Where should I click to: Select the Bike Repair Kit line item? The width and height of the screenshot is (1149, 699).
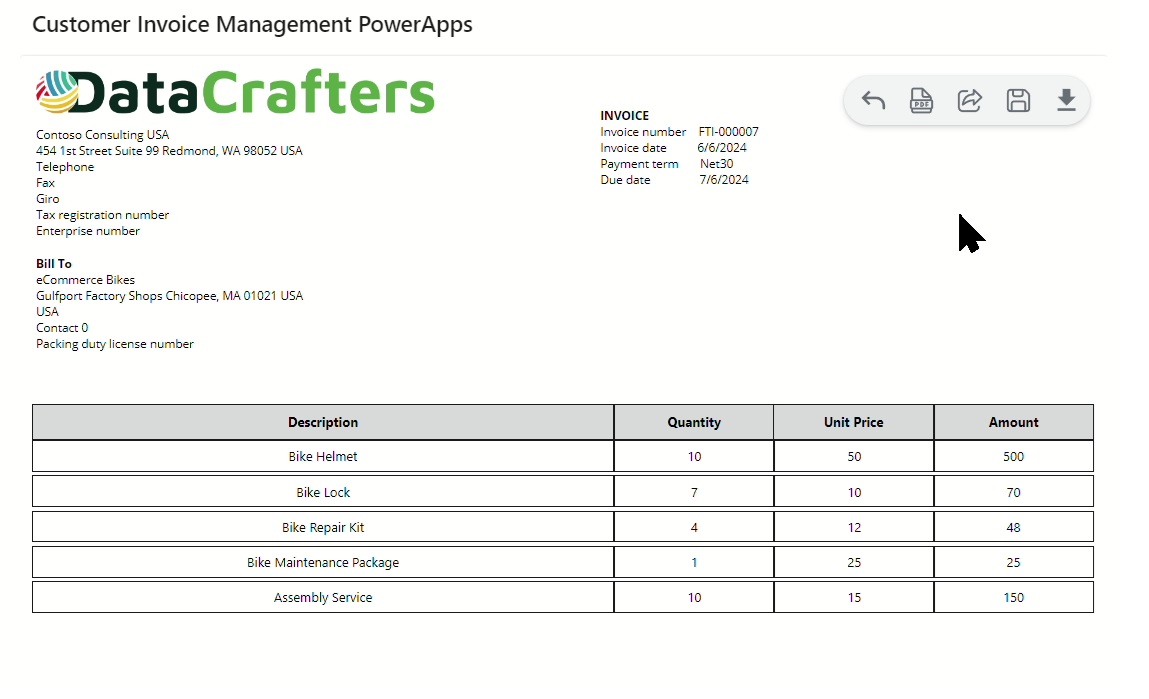pos(323,528)
